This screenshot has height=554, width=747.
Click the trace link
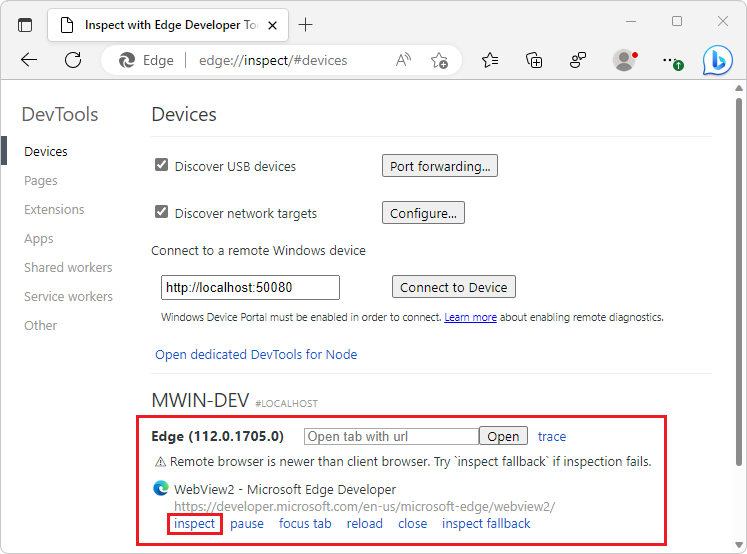click(x=552, y=436)
